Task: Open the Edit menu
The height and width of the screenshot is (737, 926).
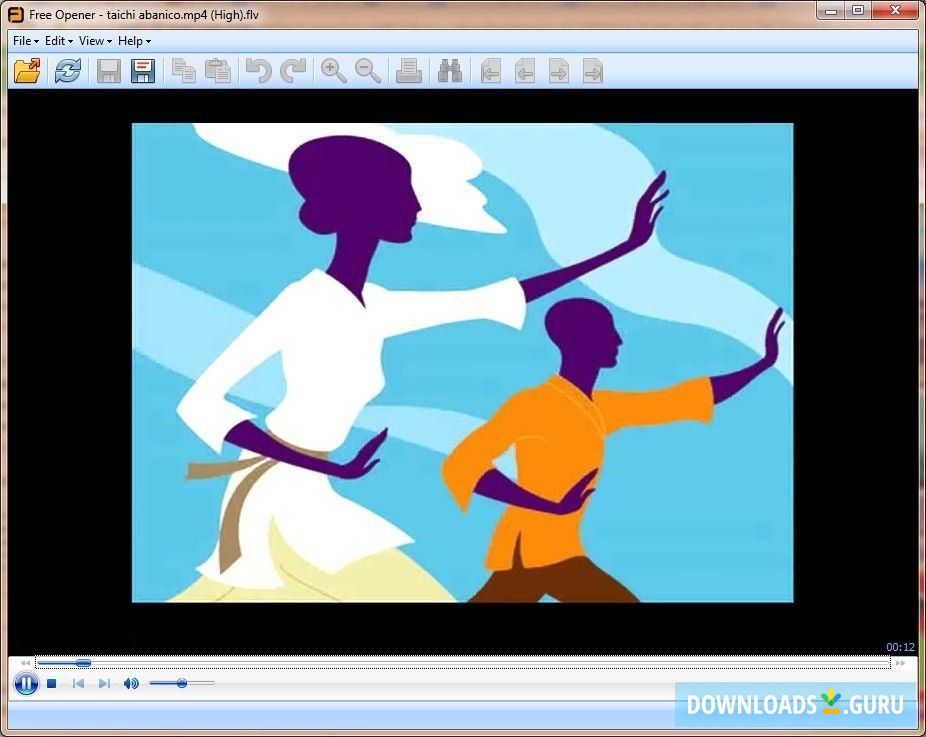Action: point(58,41)
